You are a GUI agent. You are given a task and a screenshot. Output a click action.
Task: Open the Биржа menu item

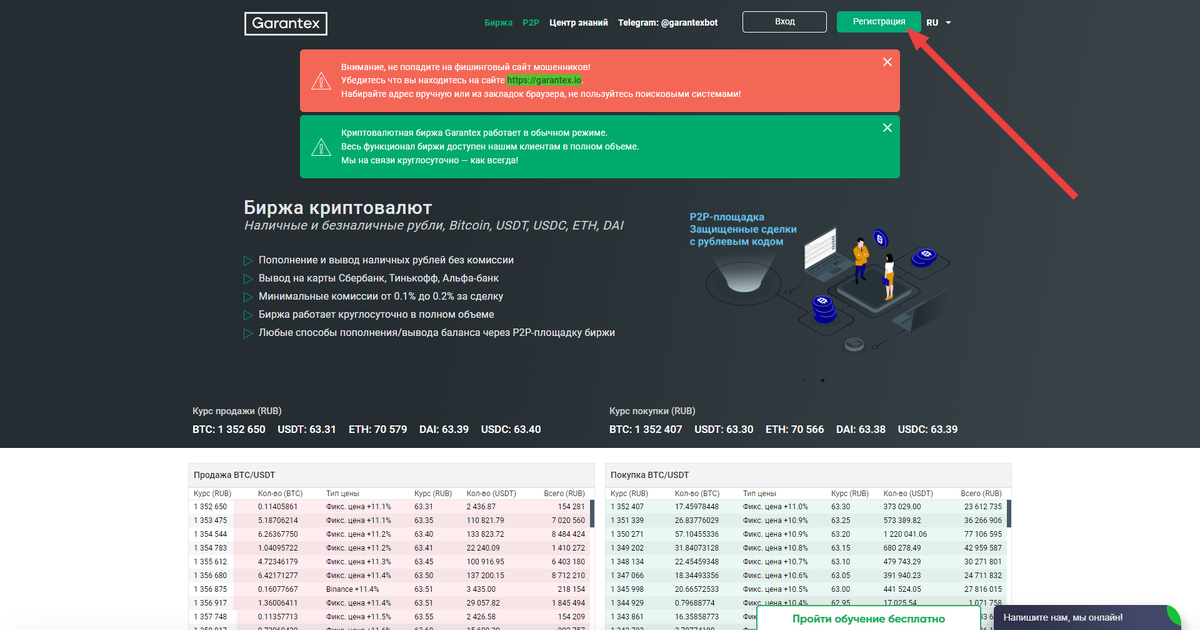[x=498, y=22]
